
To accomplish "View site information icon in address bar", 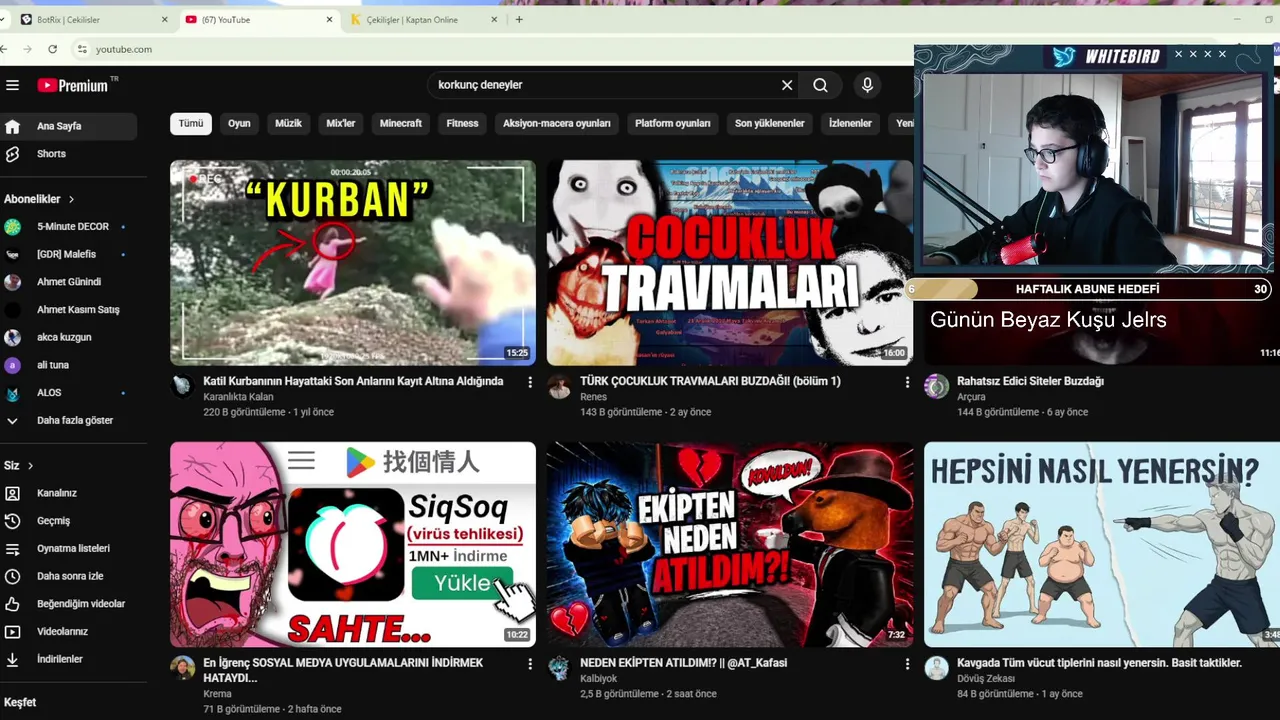I will [x=82, y=49].
